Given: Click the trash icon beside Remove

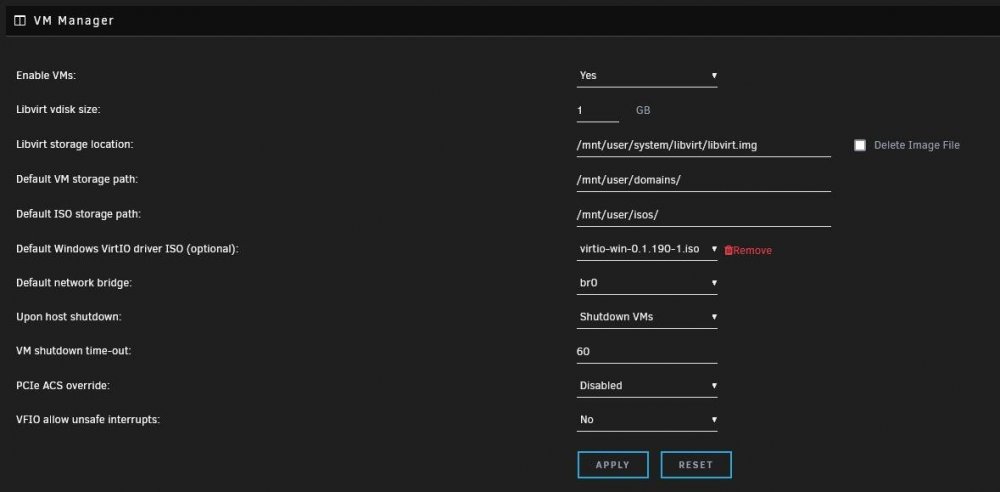Looking at the screenshot, I should [x=728, y=251].
